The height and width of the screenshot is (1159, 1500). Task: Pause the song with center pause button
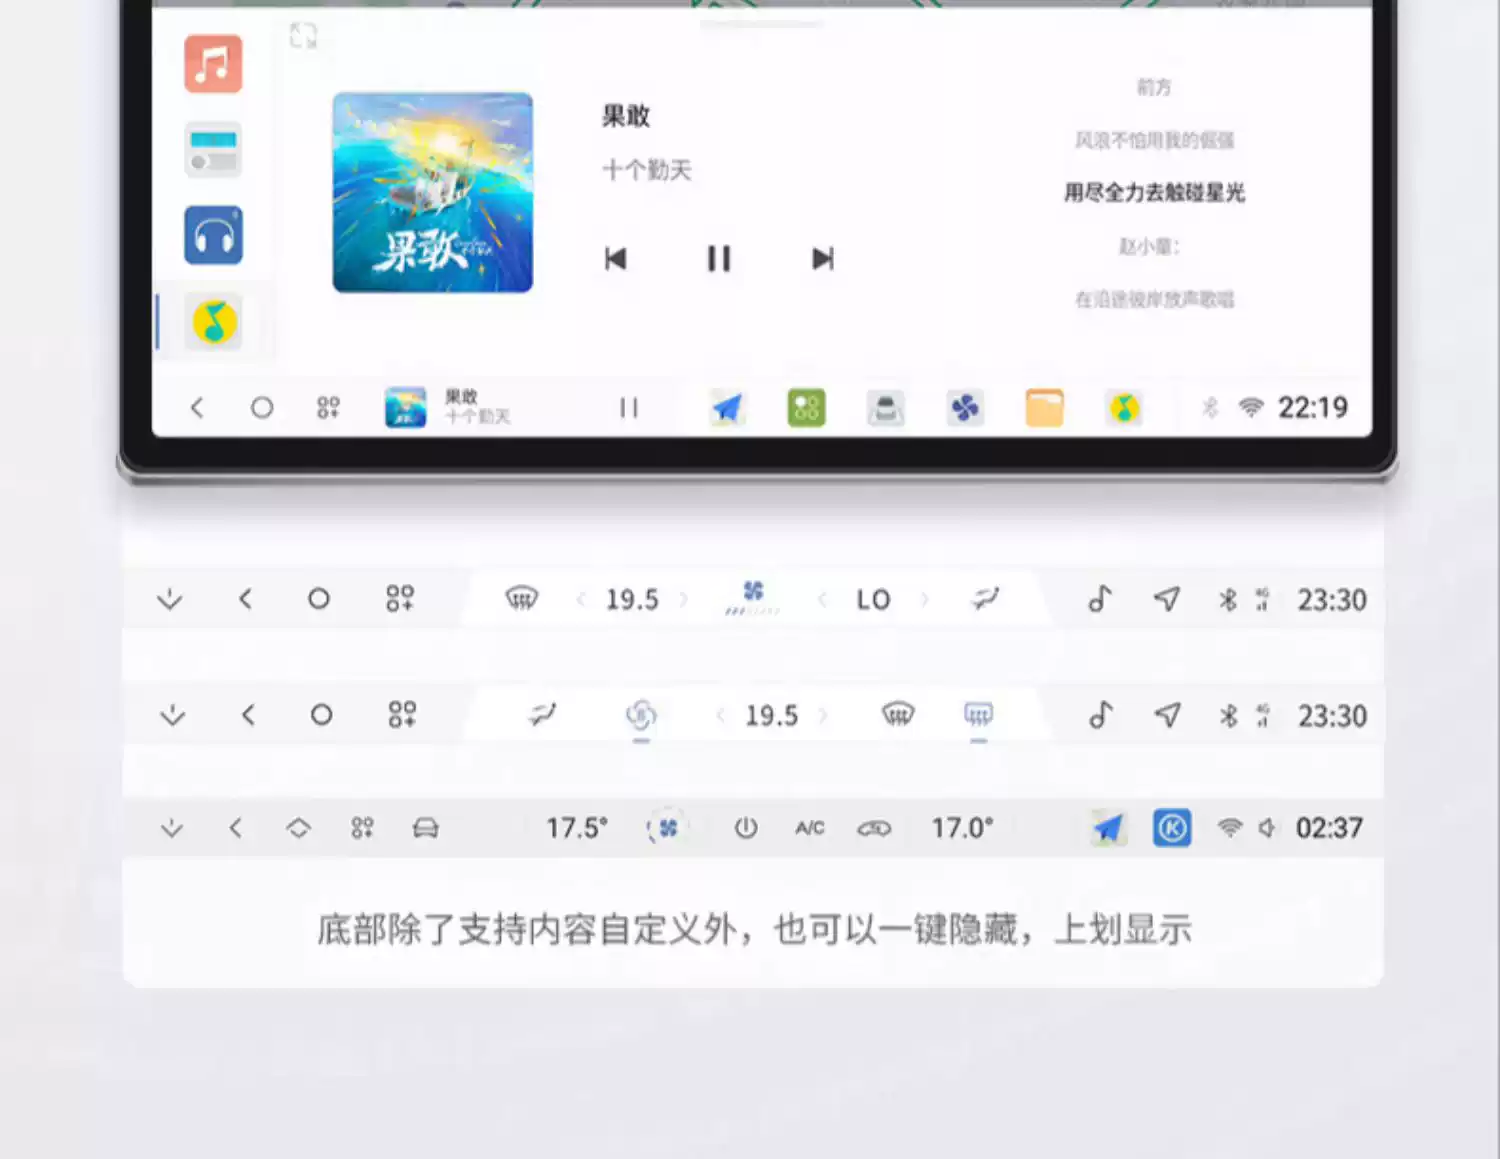(x=718, y=259)
